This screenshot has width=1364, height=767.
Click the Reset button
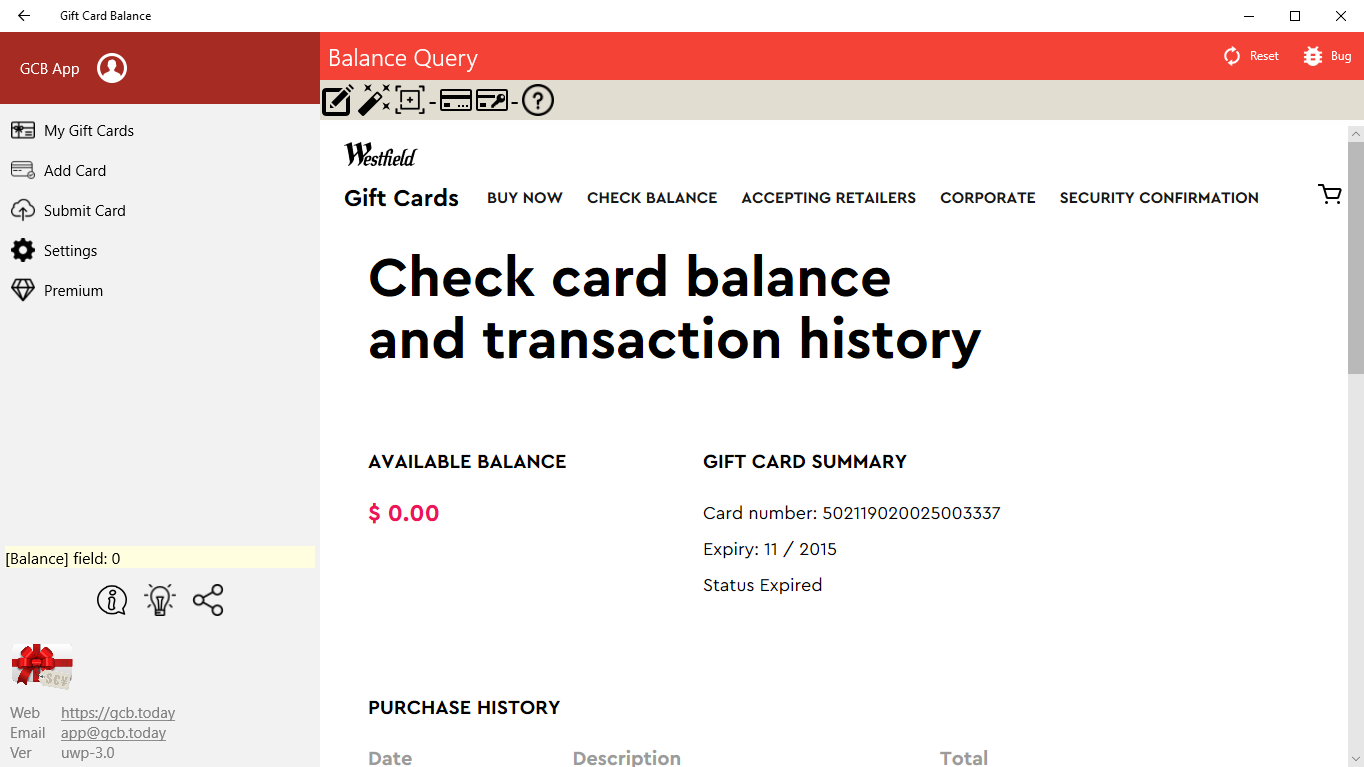[x=1252, y=56]
